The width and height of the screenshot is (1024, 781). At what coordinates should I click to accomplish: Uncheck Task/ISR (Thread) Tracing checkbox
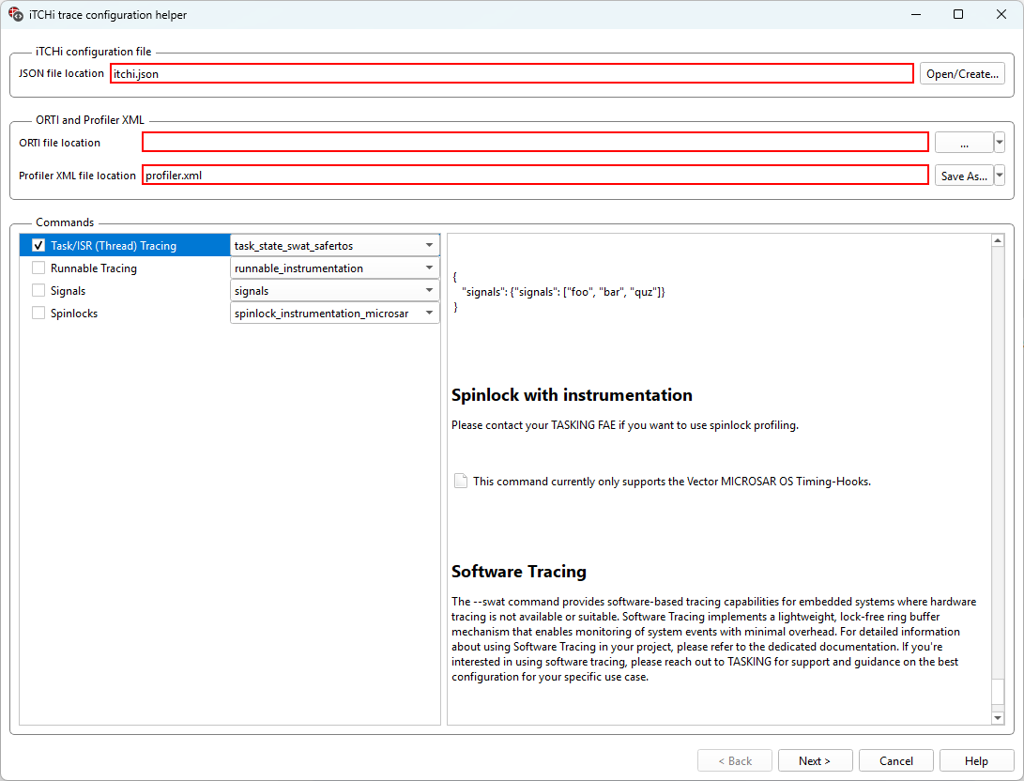[39, 246]
